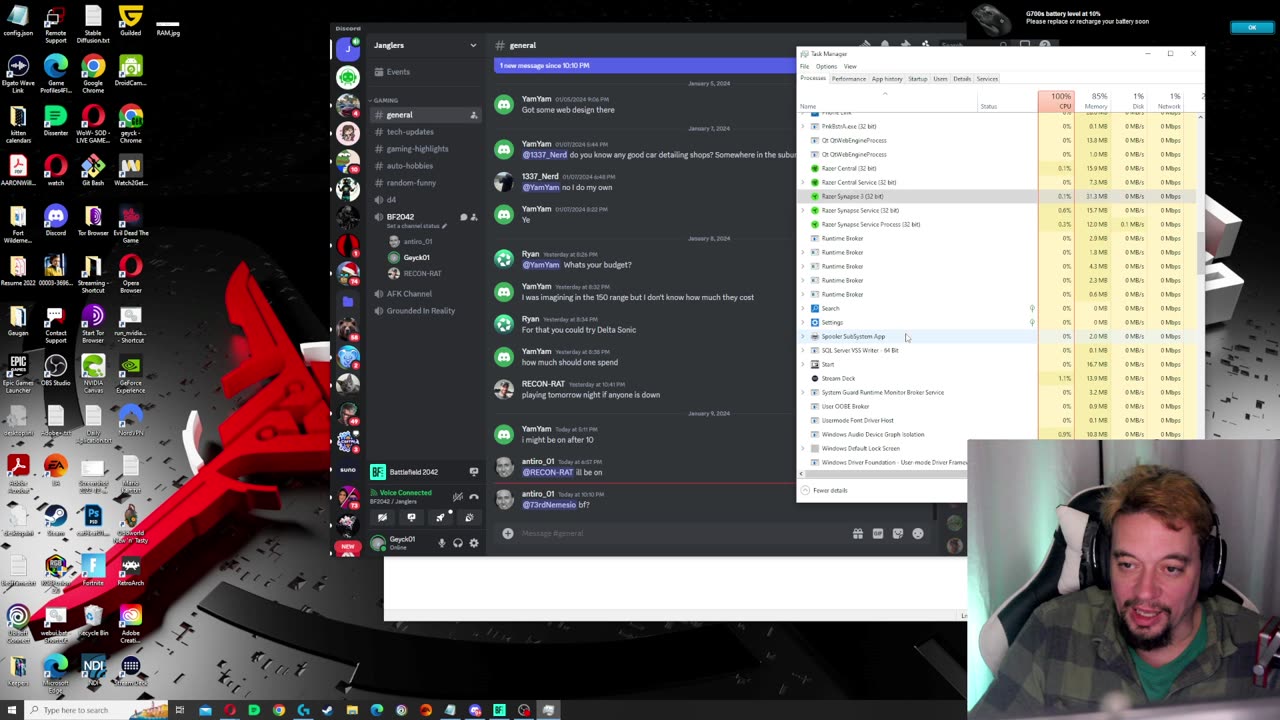Switch to the Users tab in Task Manager
1280x720 pixels.
pyautogui.click(x=940, y=79)
